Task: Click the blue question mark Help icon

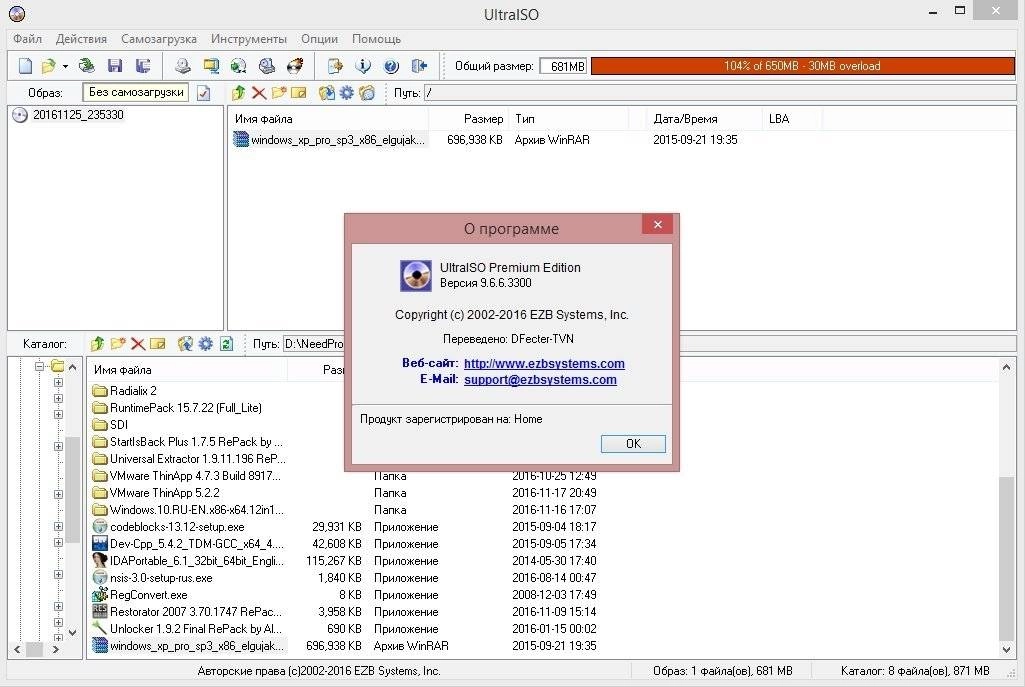Action: (391, 66)
